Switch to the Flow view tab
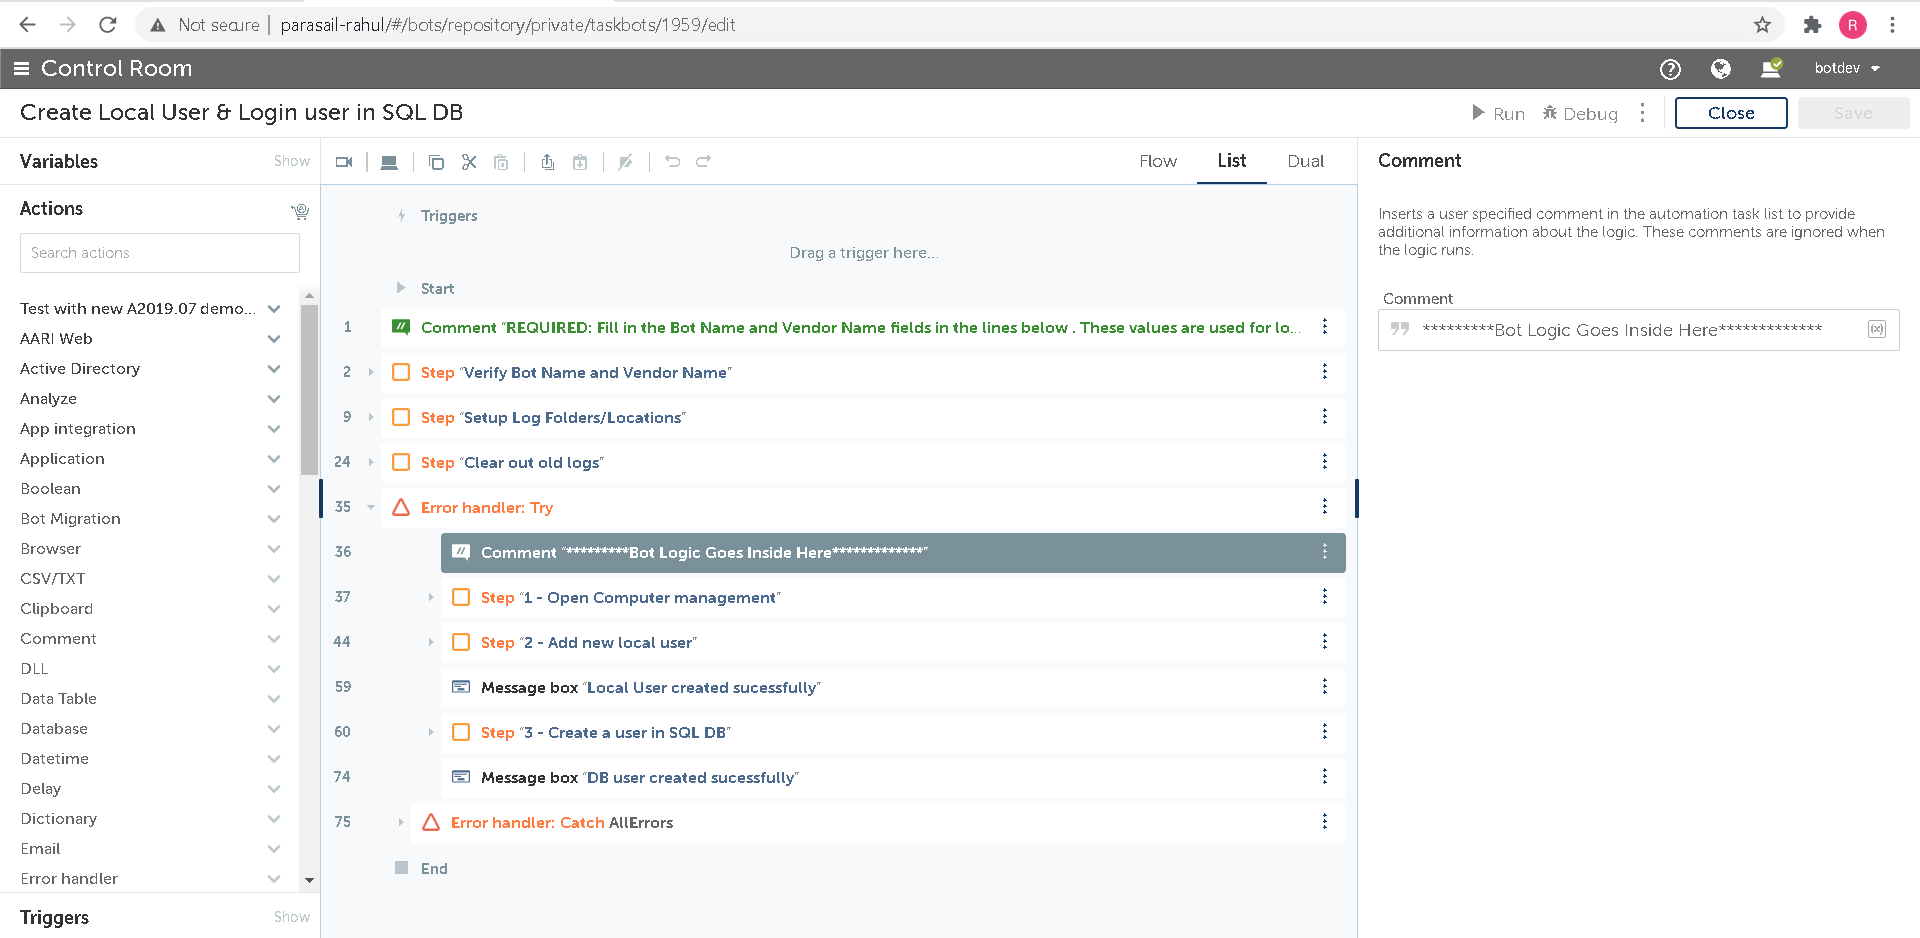The image size is (1920, 938). [1157, 161]
